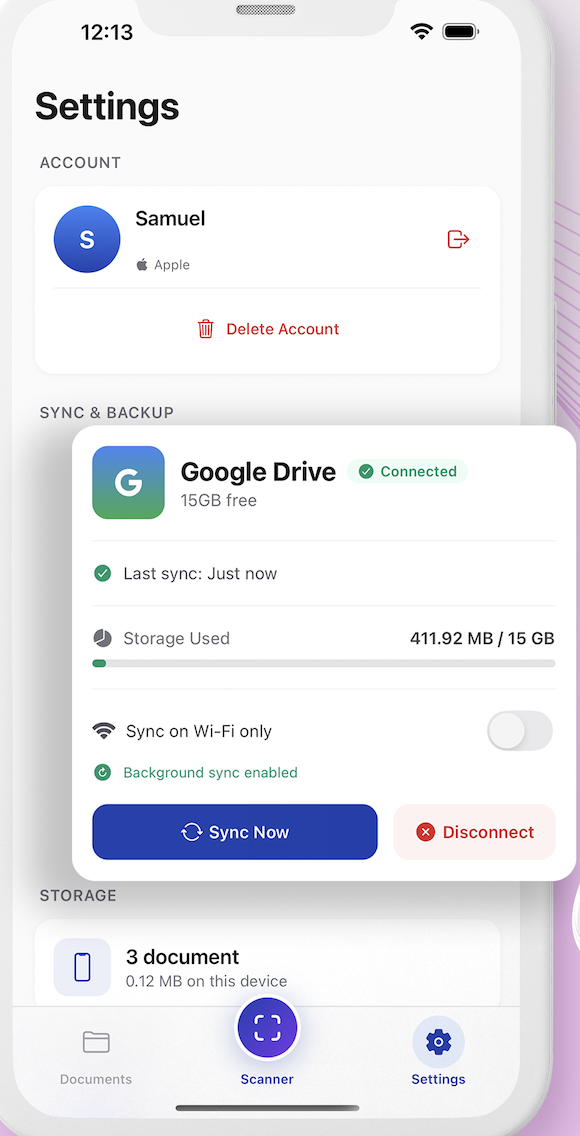
Task: Tap the Disconnect button
Action: click(474, 832)
